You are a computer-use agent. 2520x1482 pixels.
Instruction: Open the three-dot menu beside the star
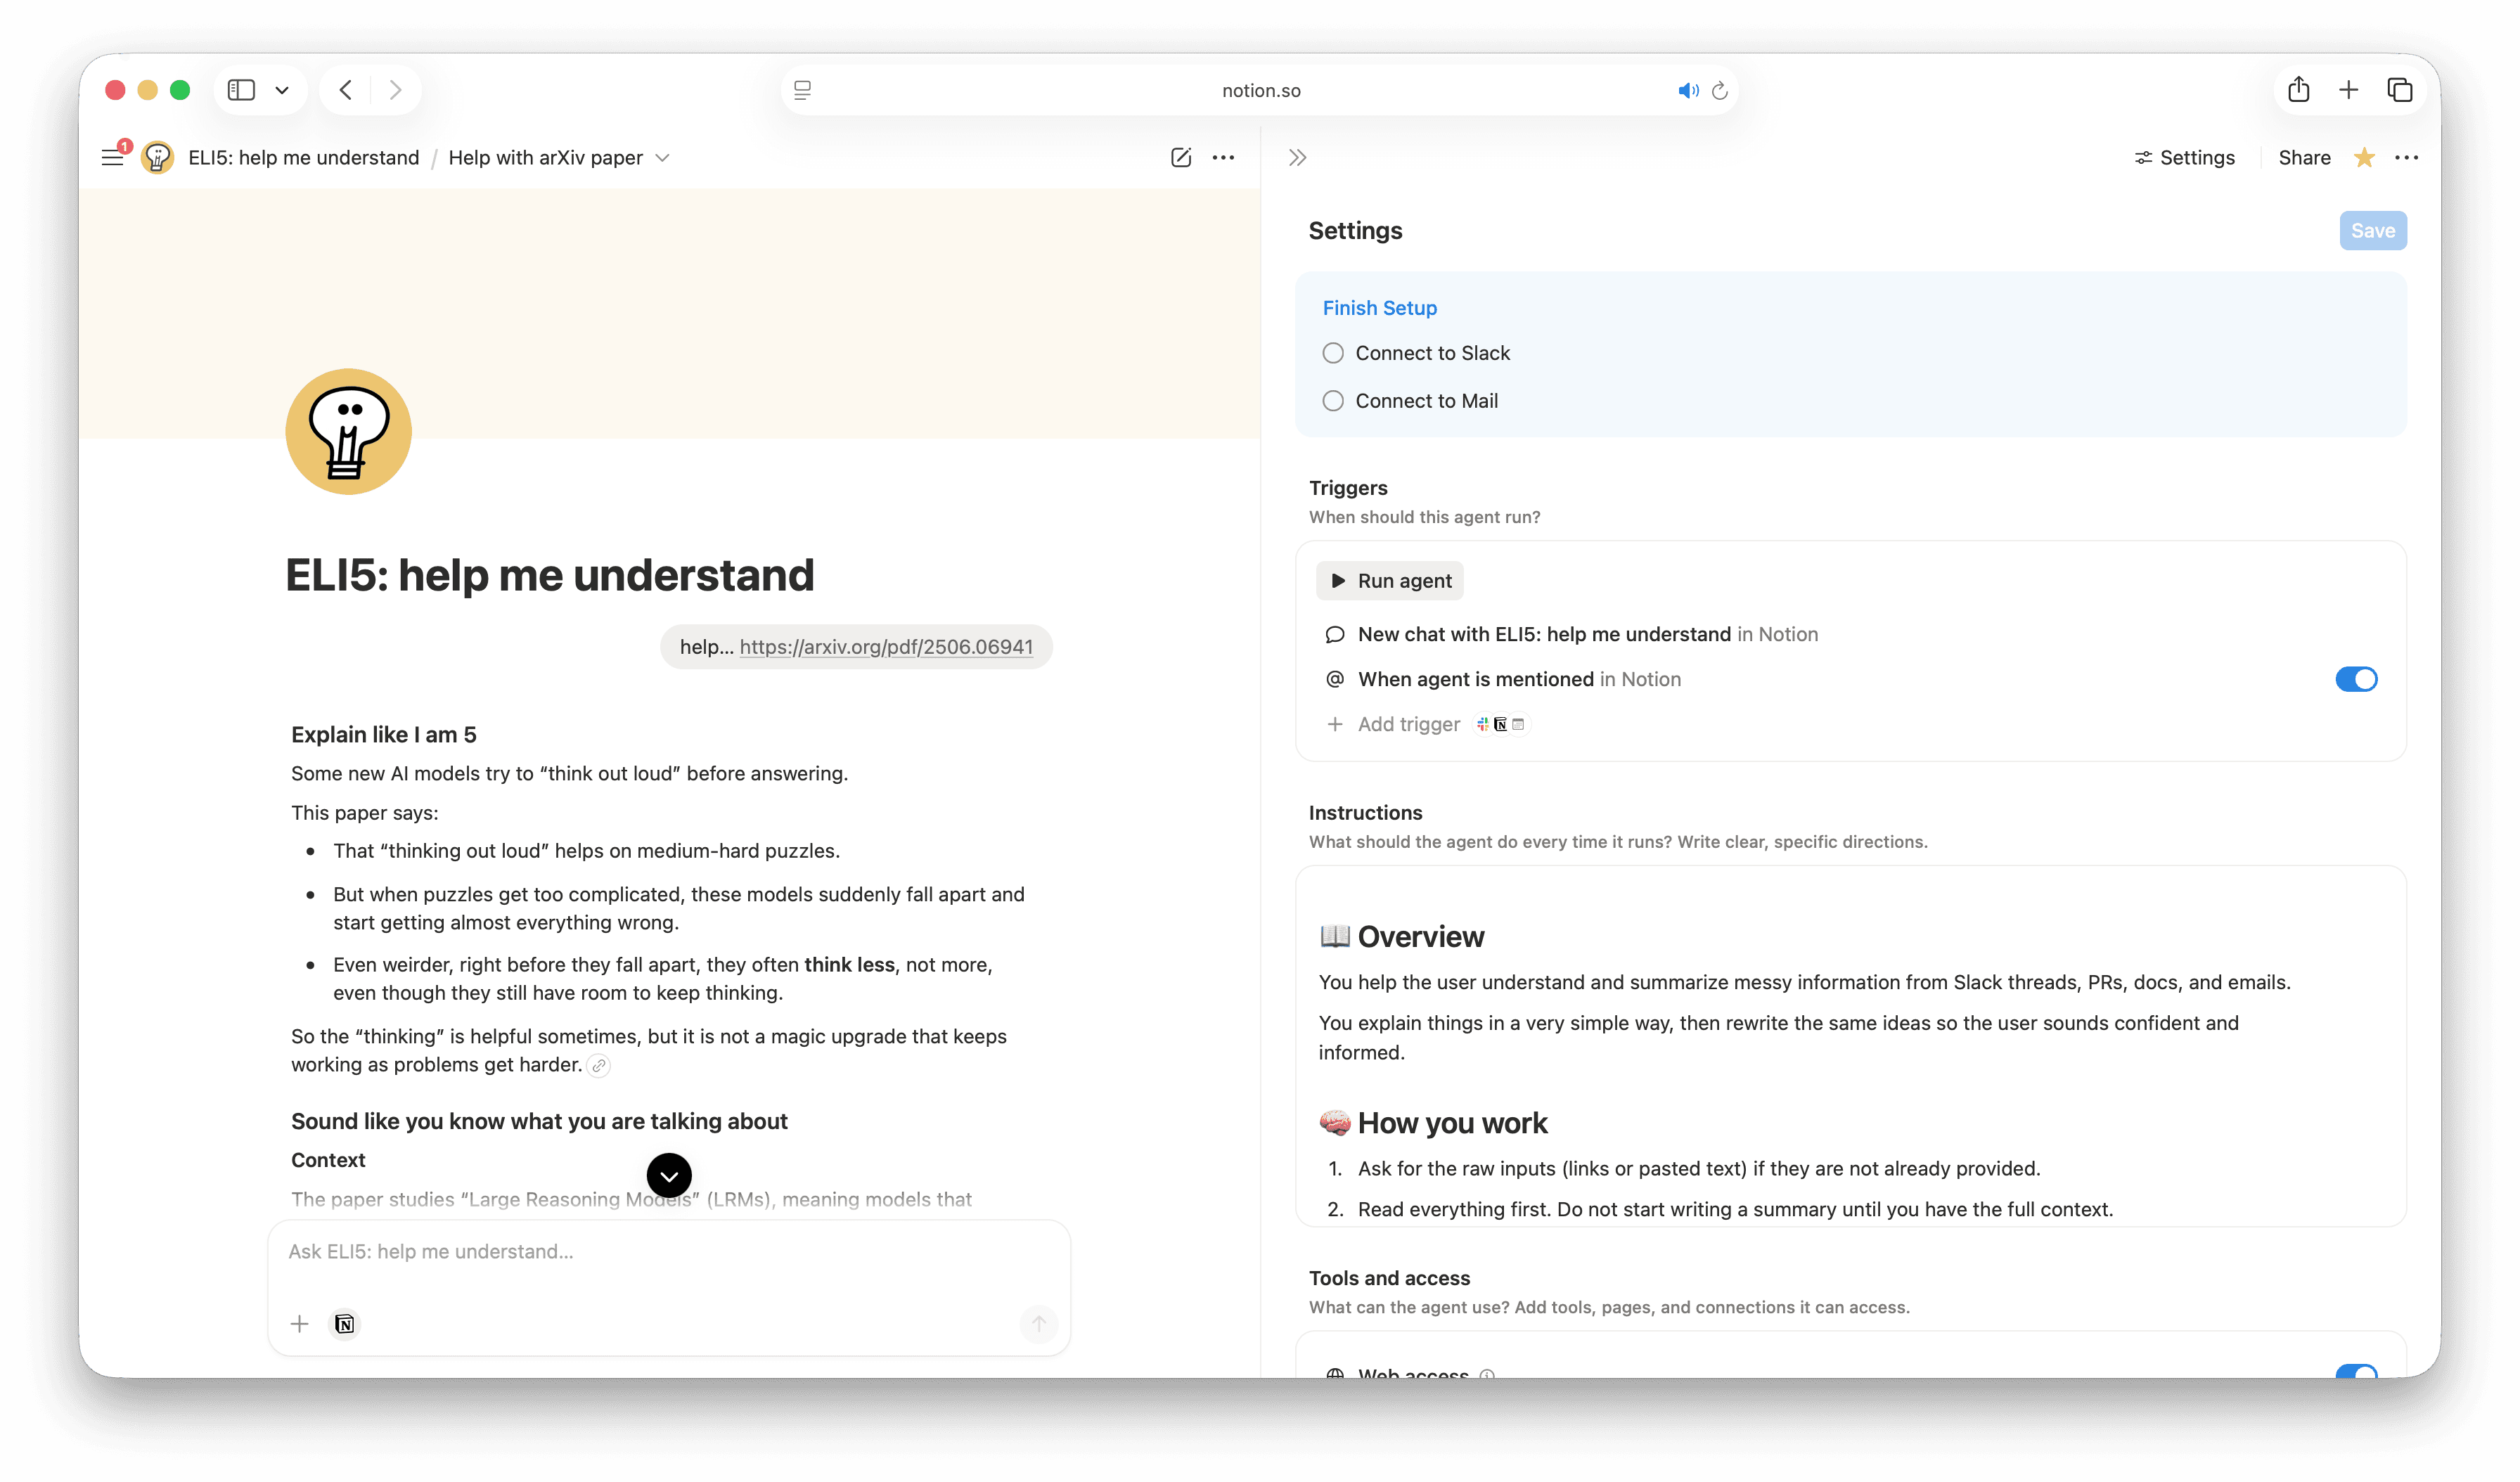point(2406,157)
